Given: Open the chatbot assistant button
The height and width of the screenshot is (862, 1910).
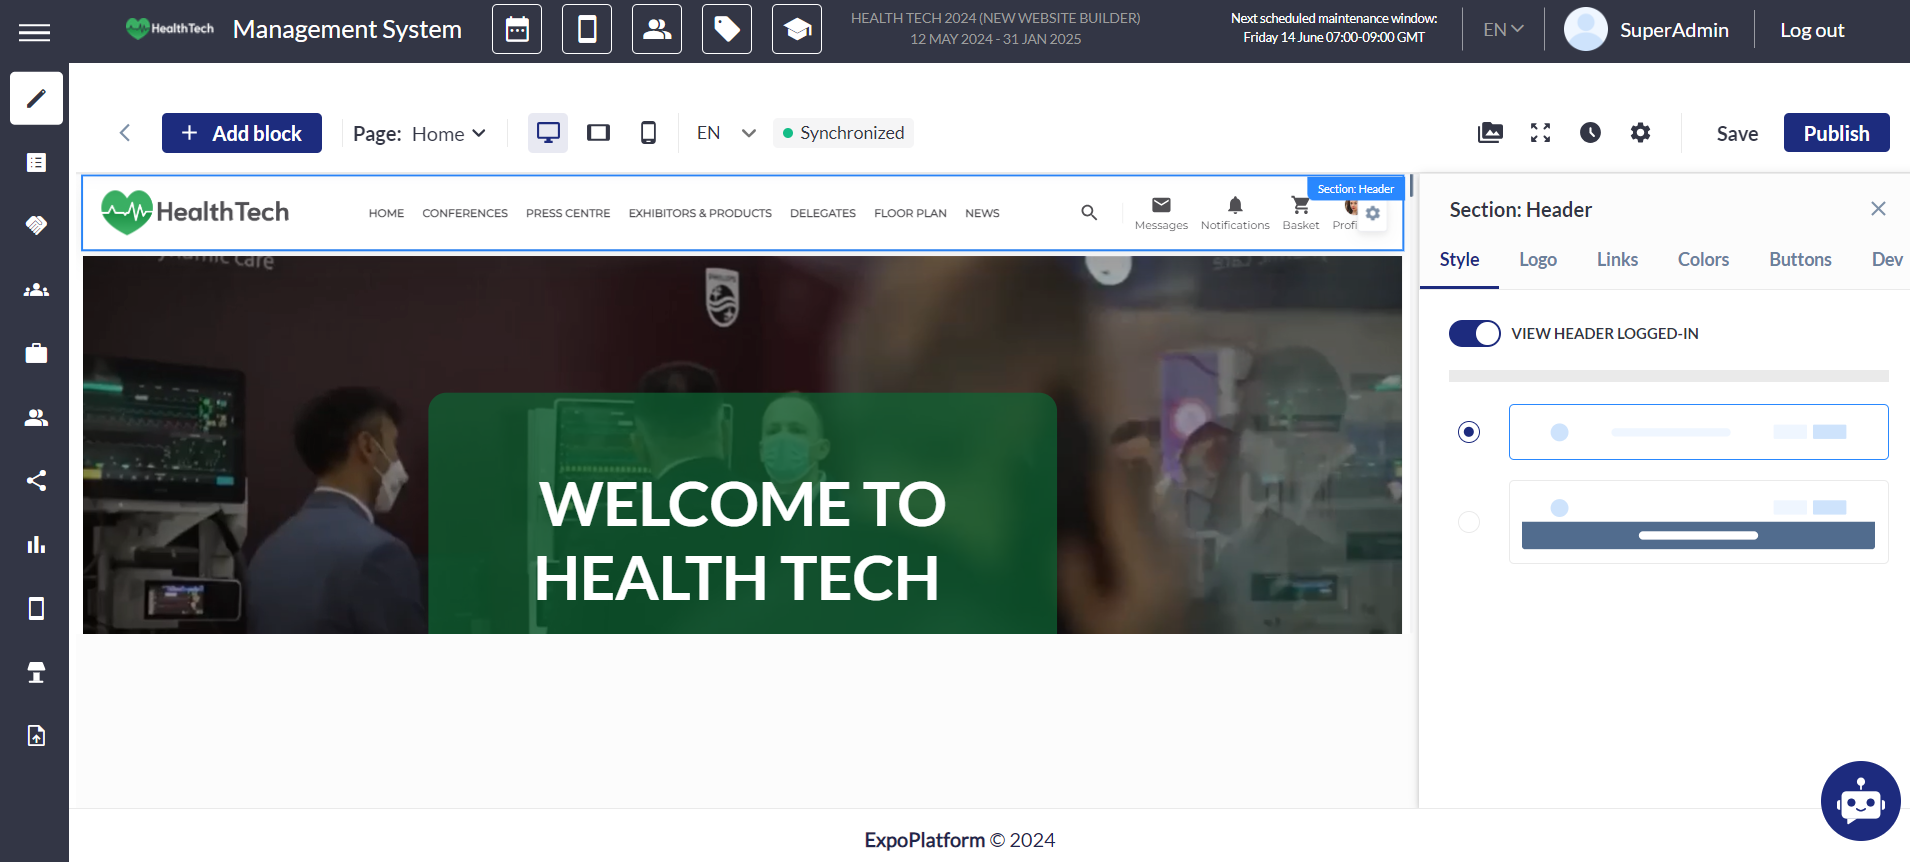Looking at the screenshot, I should click(x=1860, y=801).
